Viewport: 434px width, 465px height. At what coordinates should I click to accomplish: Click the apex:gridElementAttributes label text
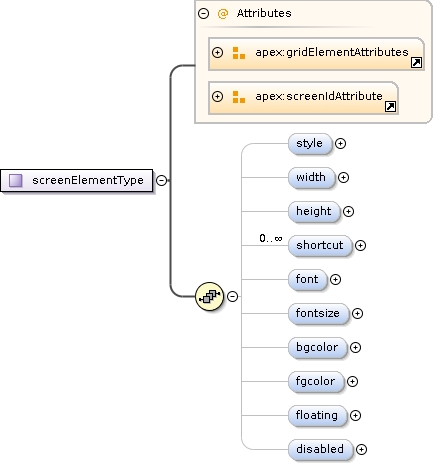pos(332,52)
